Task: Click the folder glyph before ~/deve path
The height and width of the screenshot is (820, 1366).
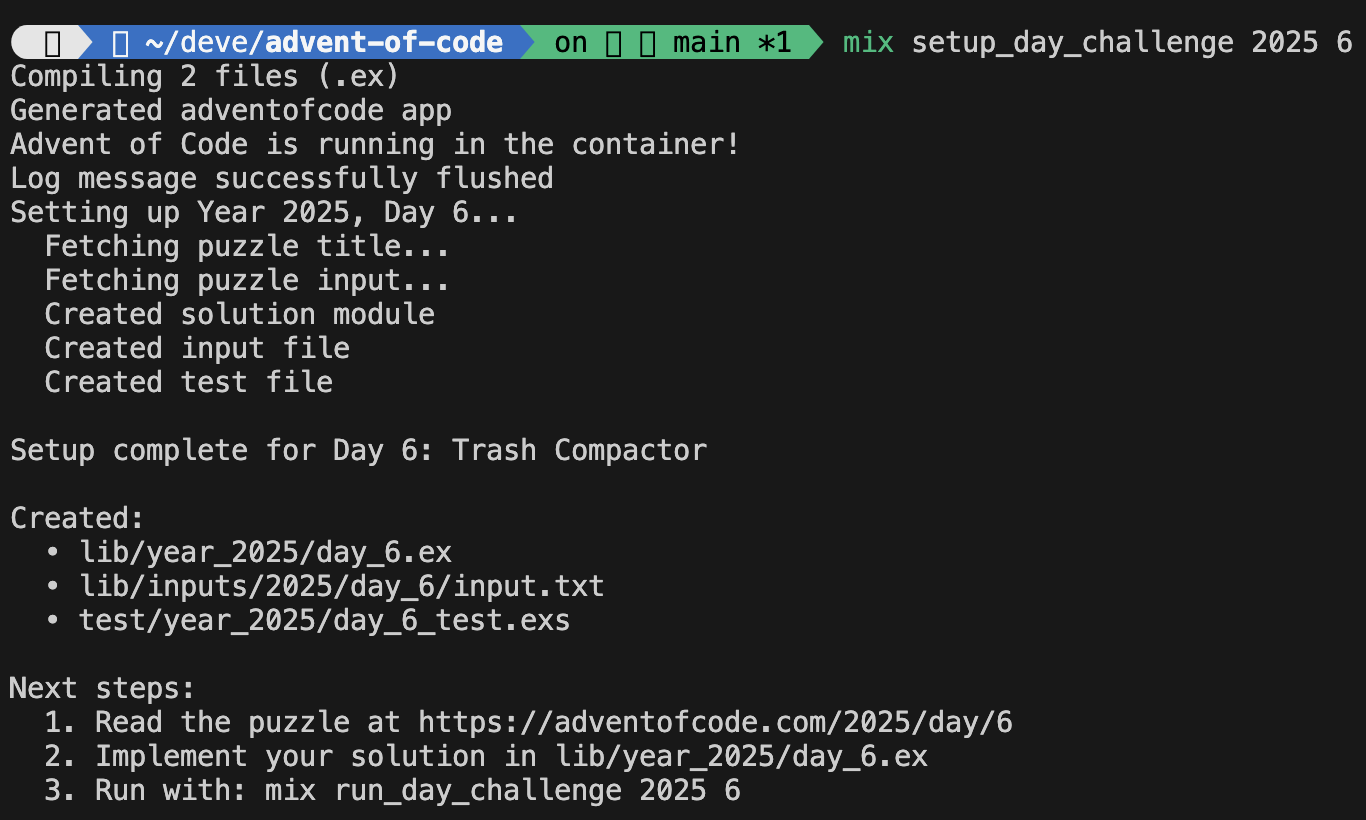Action: point(121,42)
